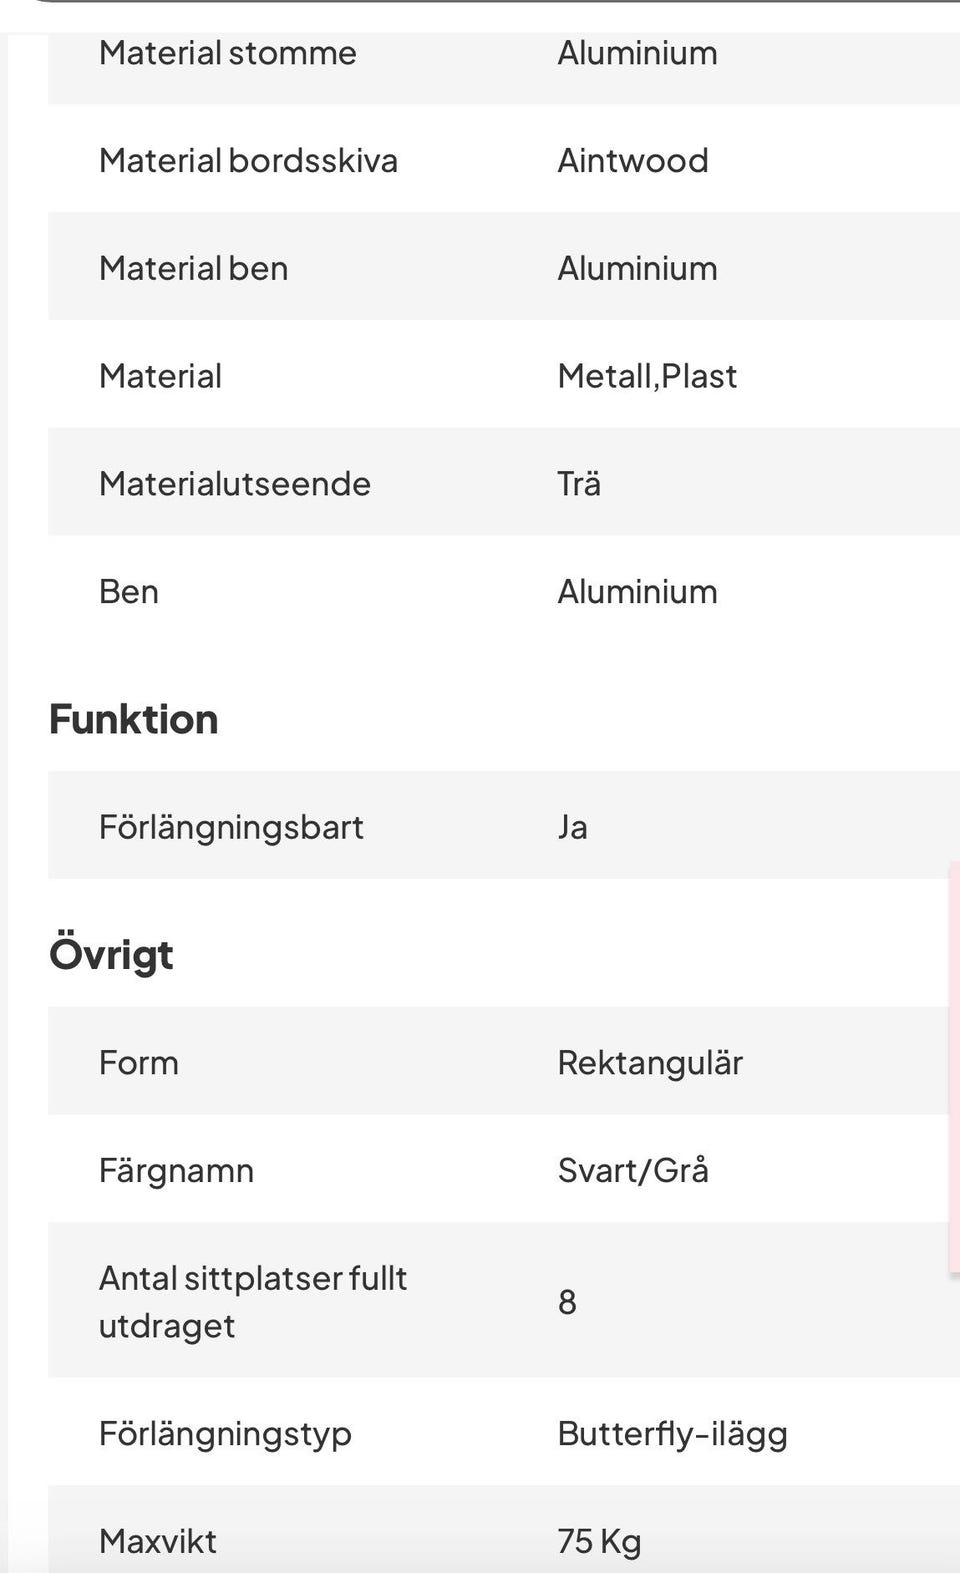Click the Metall,Plast value
Screen dimensions: 960x1573
tap(646, 377)
